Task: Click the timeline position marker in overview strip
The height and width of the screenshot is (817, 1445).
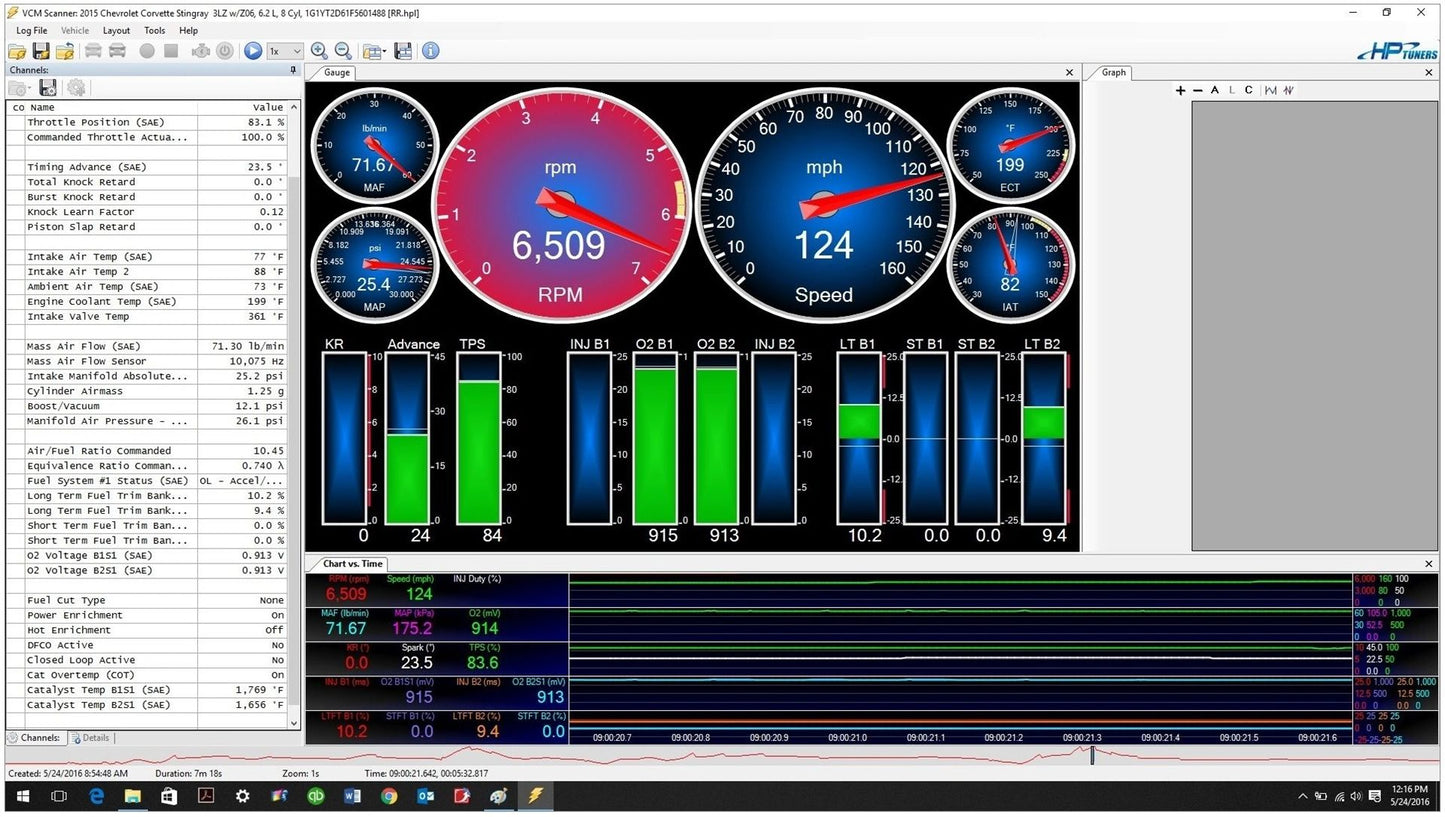Action: [x=1092, y=755]
